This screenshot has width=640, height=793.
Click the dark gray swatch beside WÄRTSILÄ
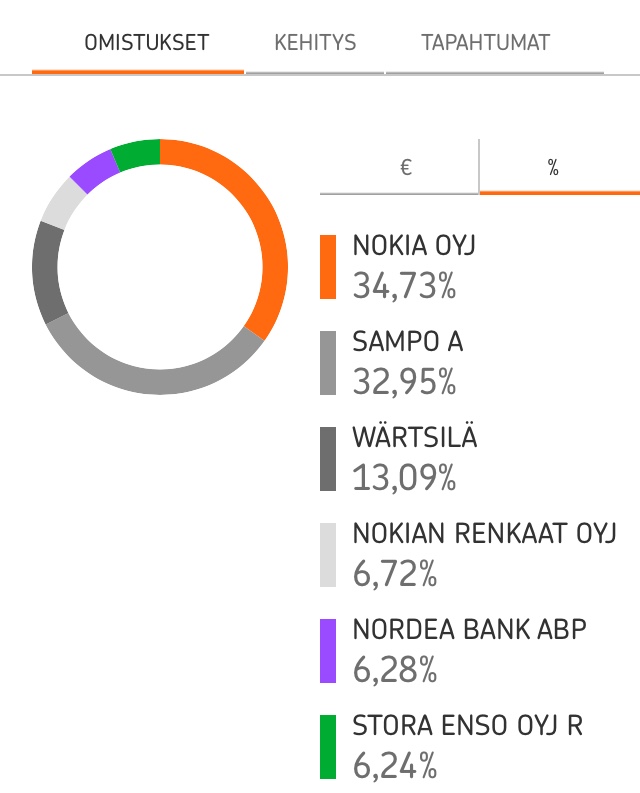(328, 459)
